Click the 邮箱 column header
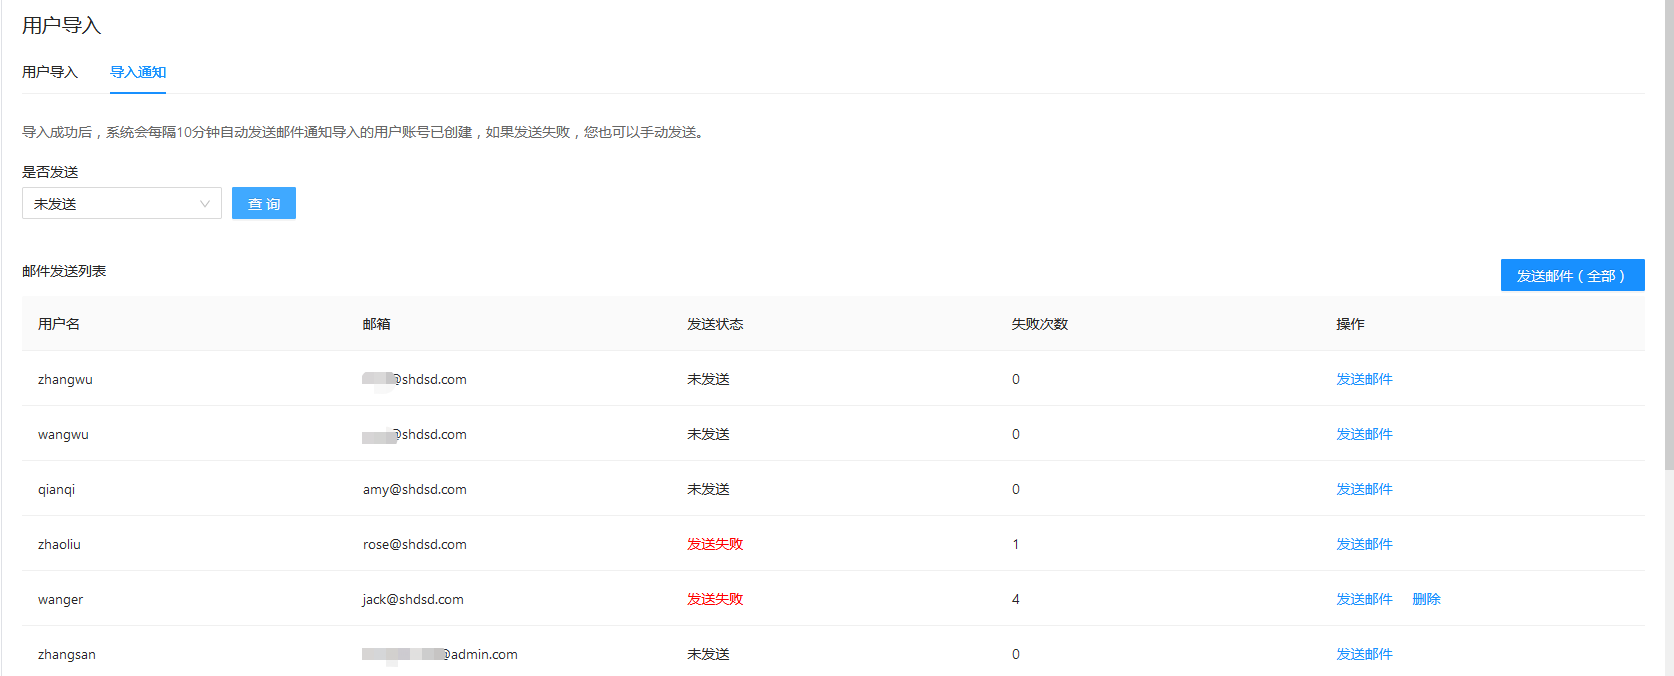Image resolution: width=1674 pixels, height=676 pixels. (377, 324)
